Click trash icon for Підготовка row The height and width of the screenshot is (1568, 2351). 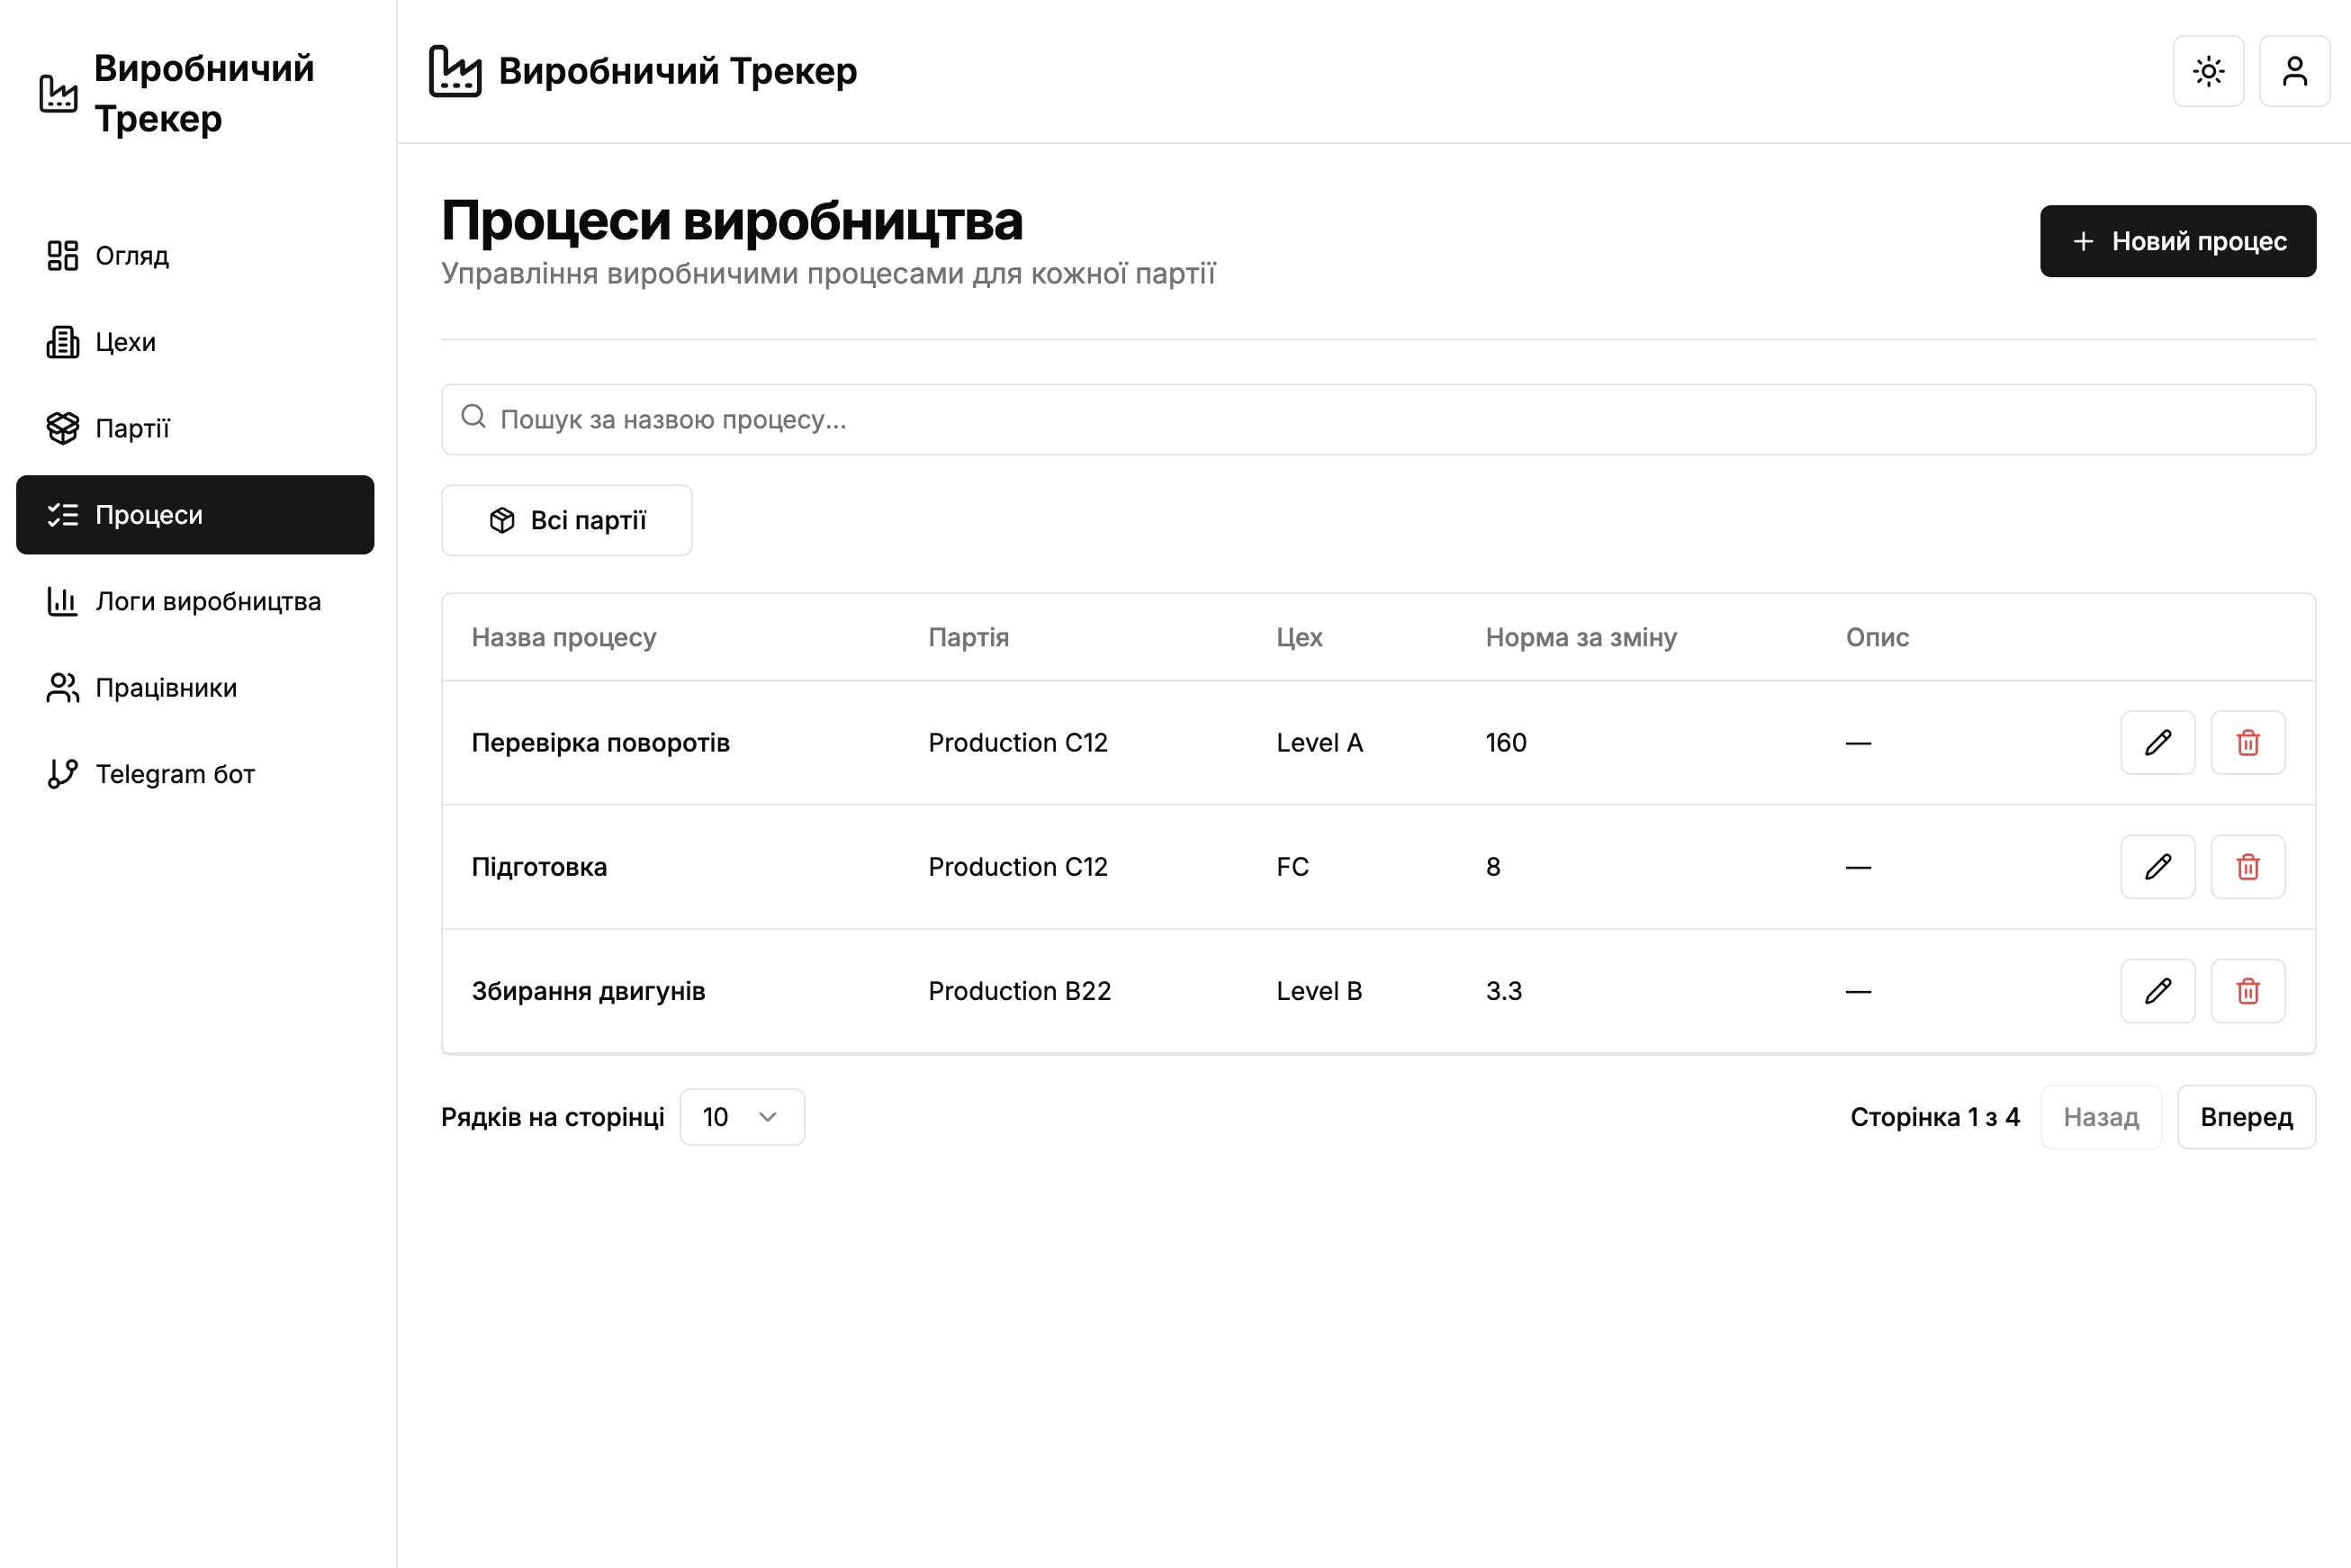pyautogui.click(x=2247, y=867)
